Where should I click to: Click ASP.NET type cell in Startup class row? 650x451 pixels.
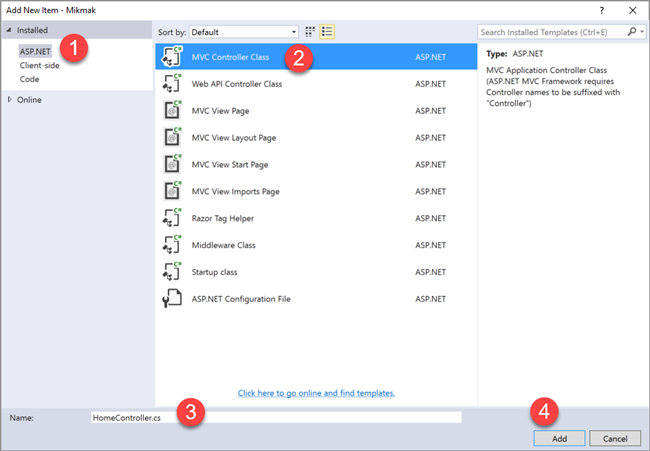pyautogui.click(x=431, y=272)
